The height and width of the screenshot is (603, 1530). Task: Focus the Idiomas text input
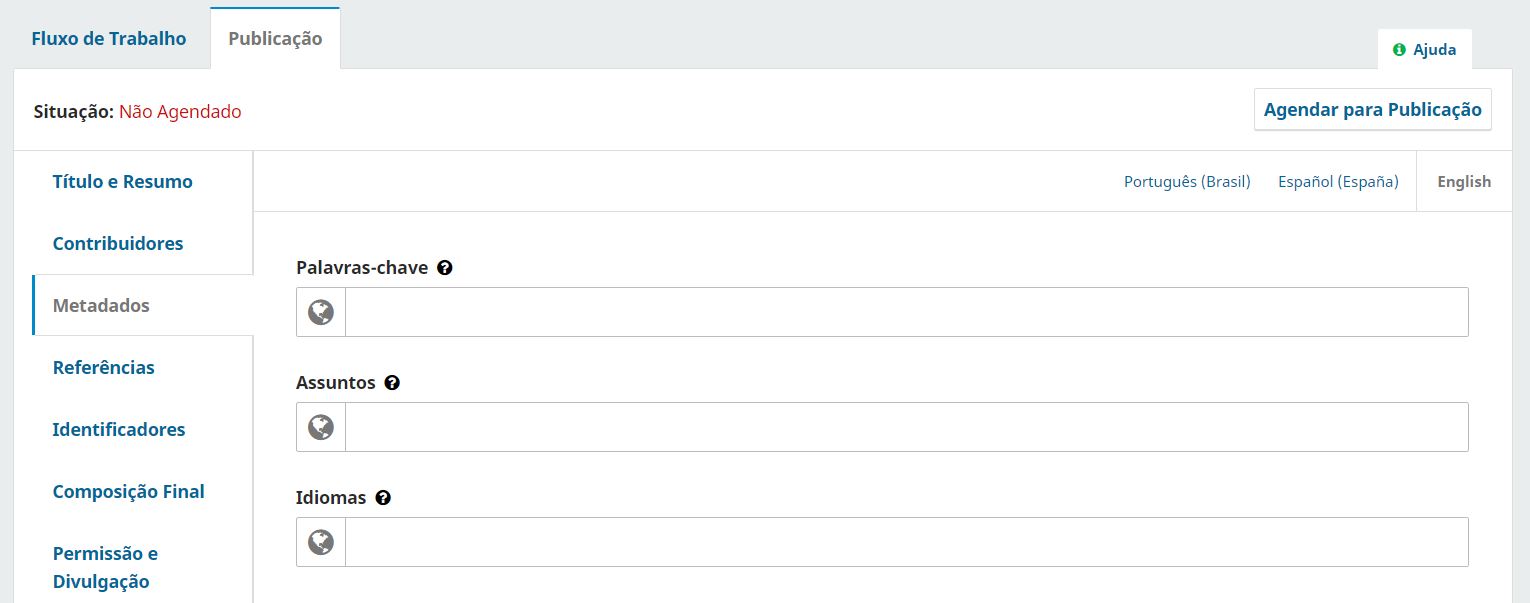coord(906,542)
